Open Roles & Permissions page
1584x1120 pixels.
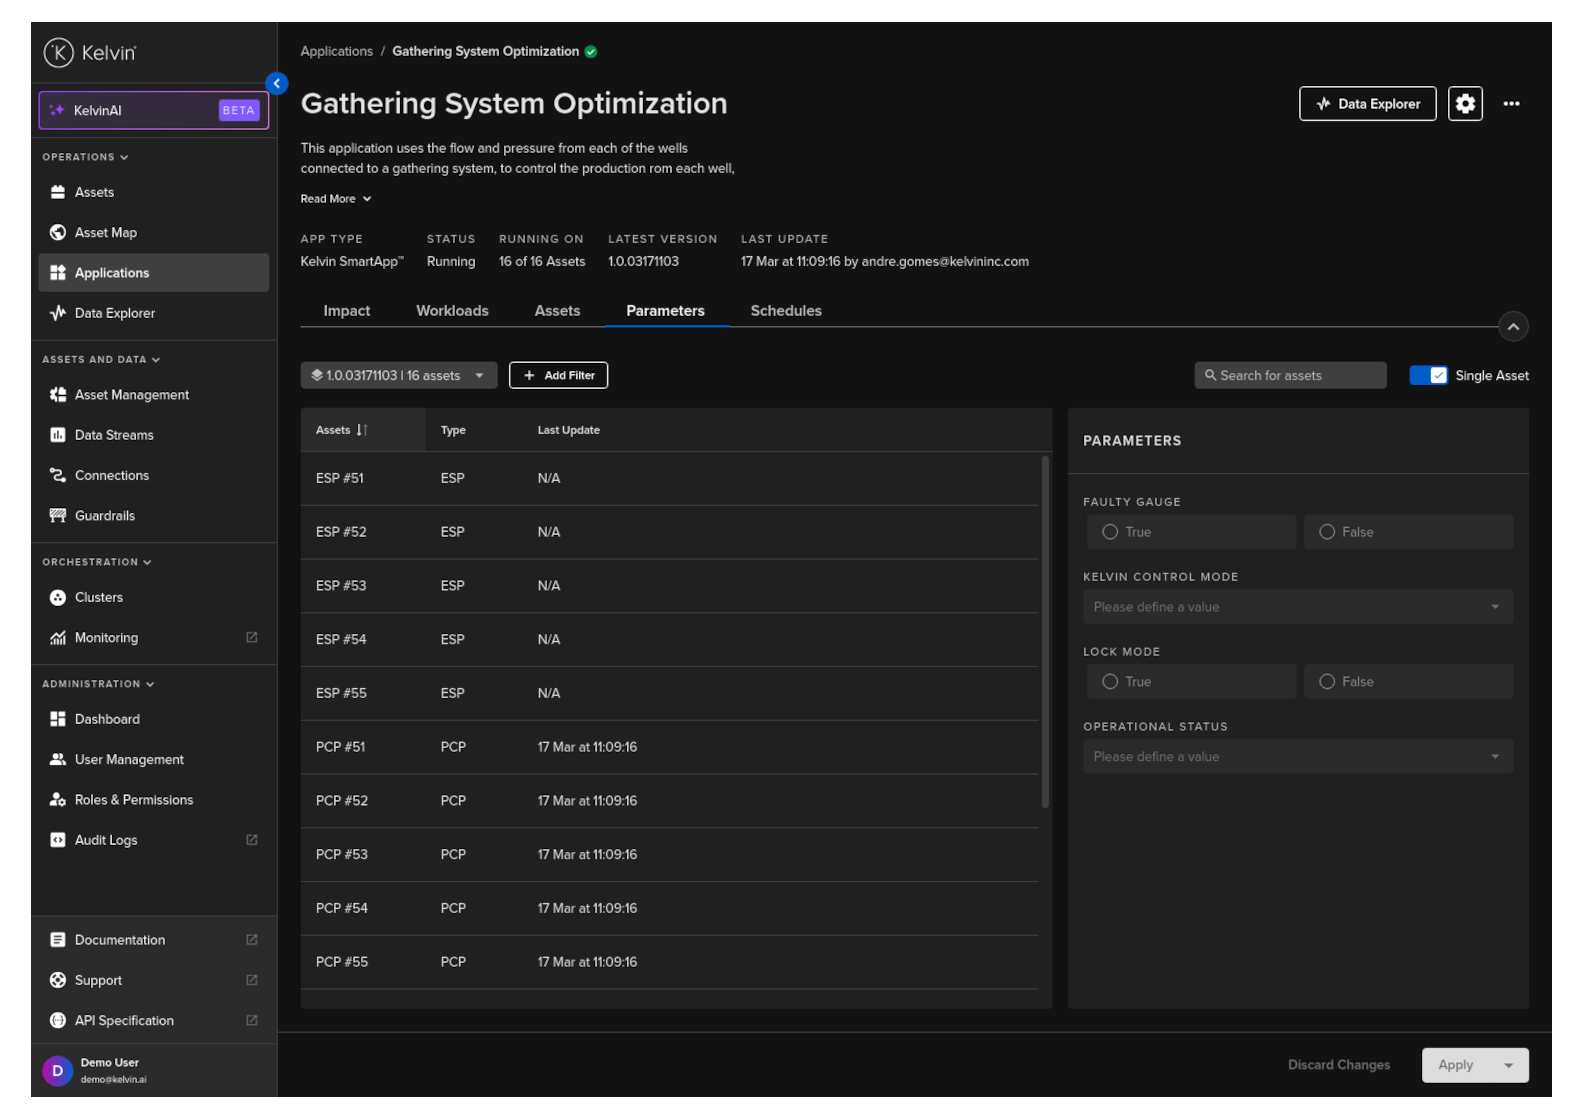tap(133, 800)
